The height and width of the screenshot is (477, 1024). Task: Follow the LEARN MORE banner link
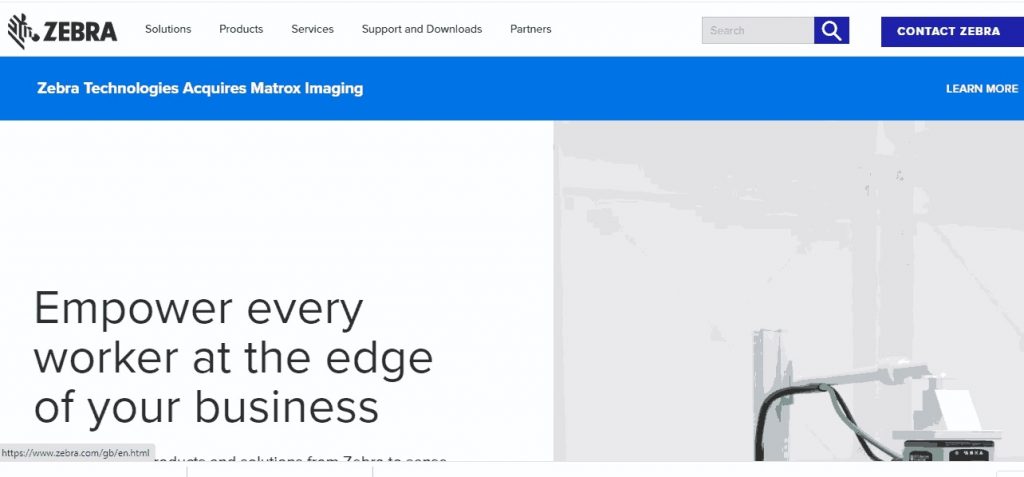point(982,89)
